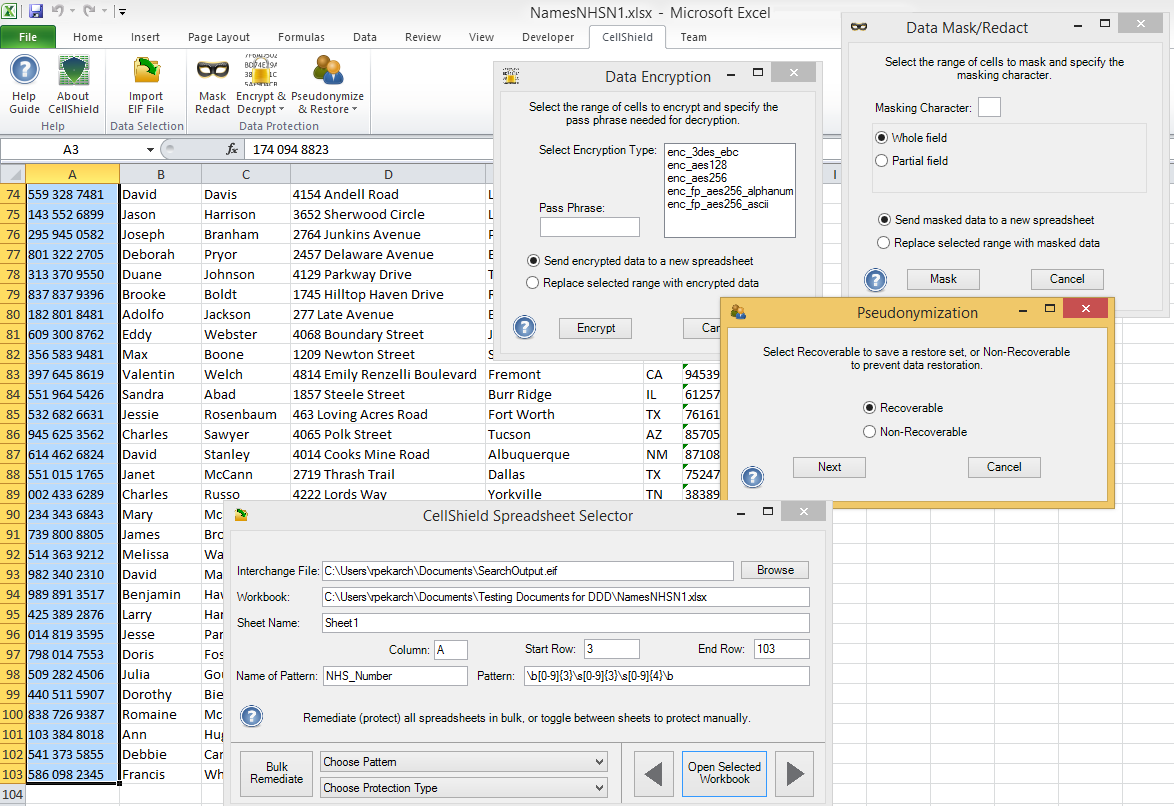Switch to the Page Layout tab
Viewport: 1174px width, 806px height.
219,37
